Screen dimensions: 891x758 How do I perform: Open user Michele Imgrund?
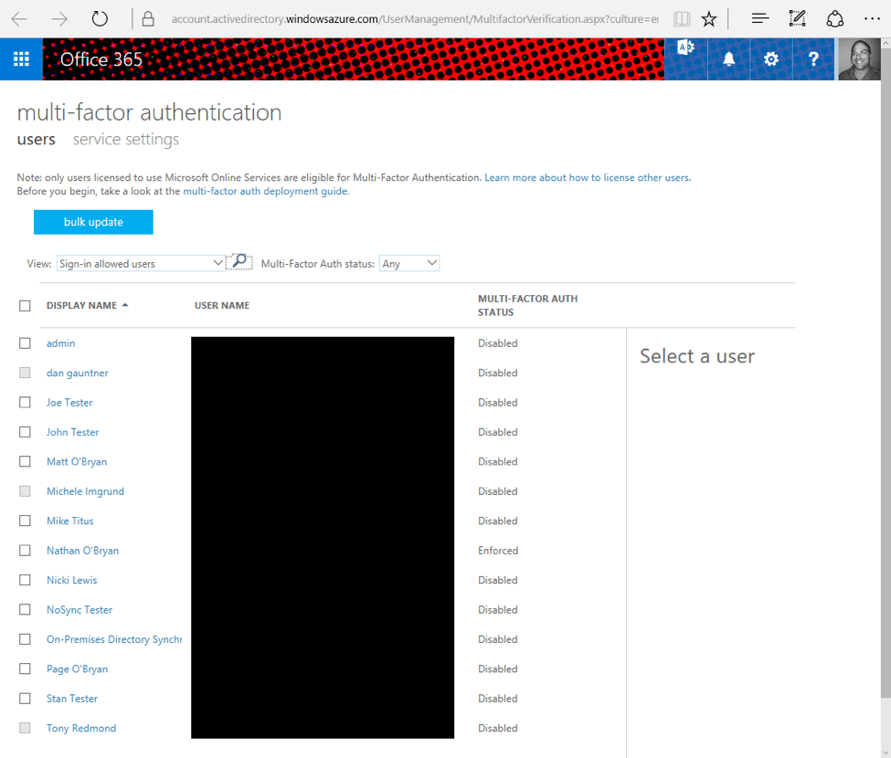coord(85,492)
